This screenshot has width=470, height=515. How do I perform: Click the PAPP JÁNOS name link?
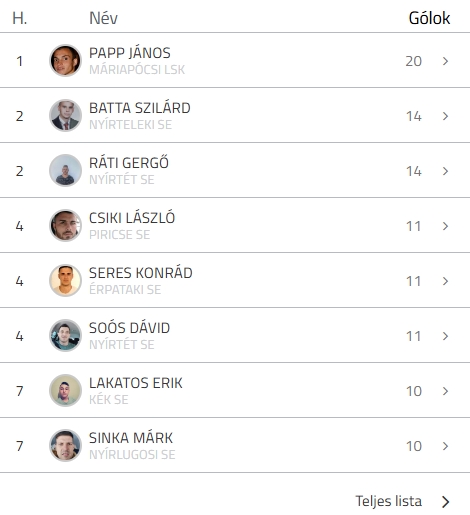[130, 53]
